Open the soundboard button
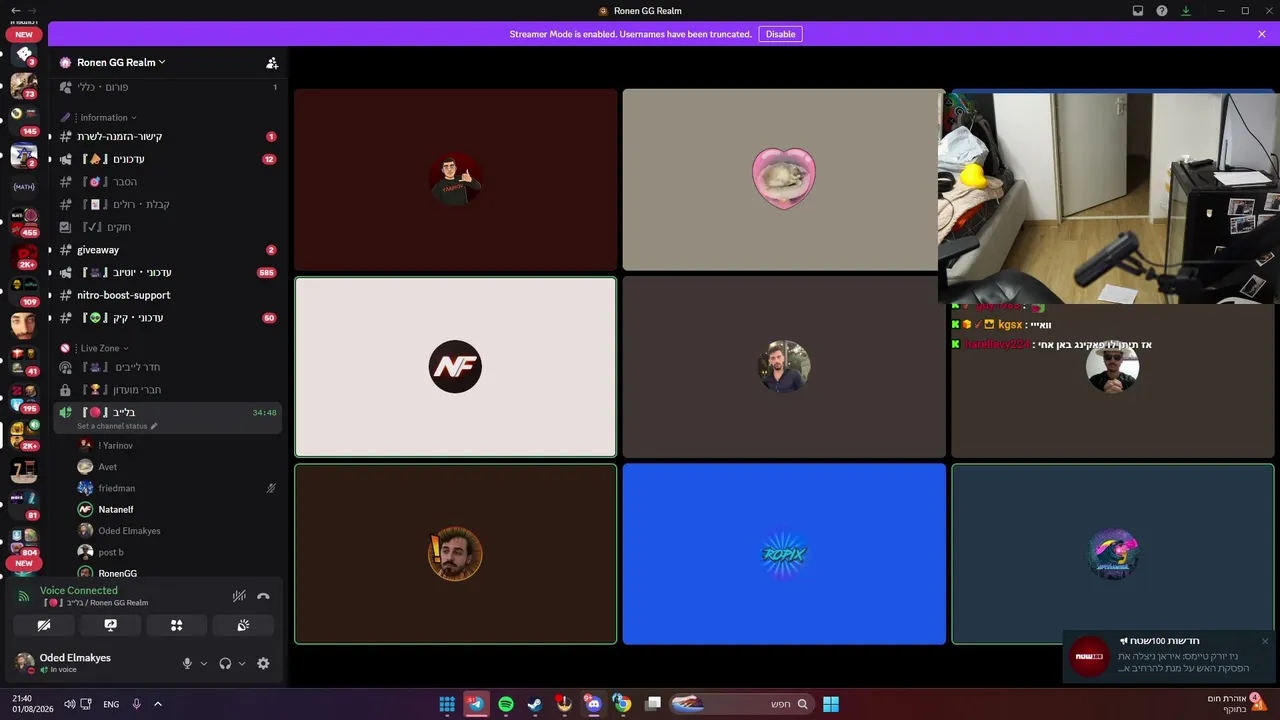 [x=243, y=625]
